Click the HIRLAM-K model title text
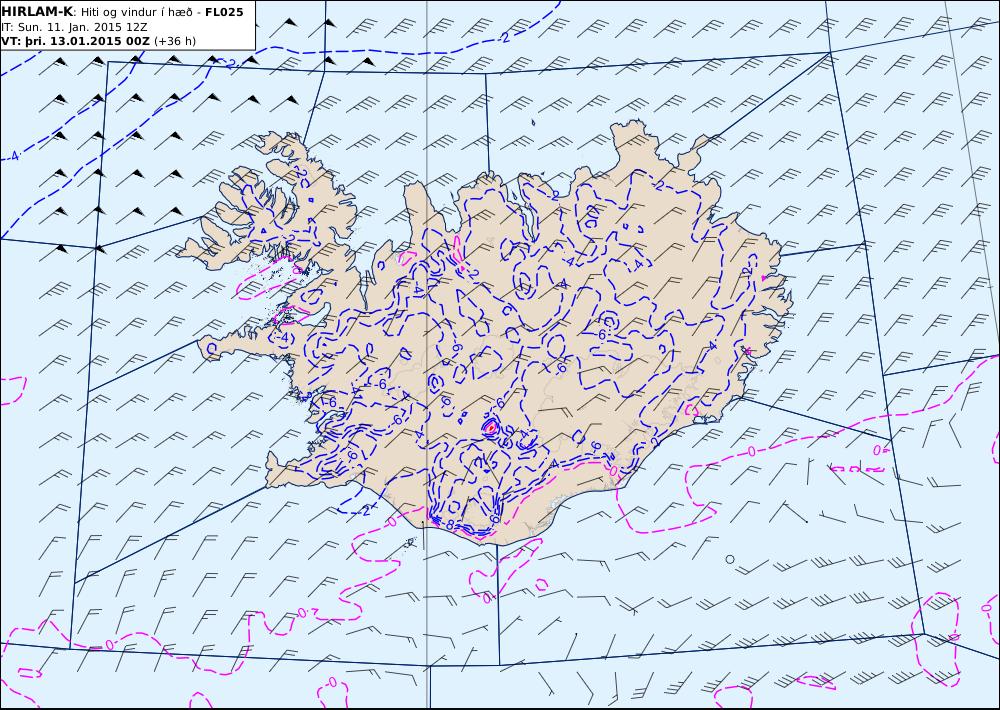This screenshot has width=1000, height=710. (x=37, y=11)
